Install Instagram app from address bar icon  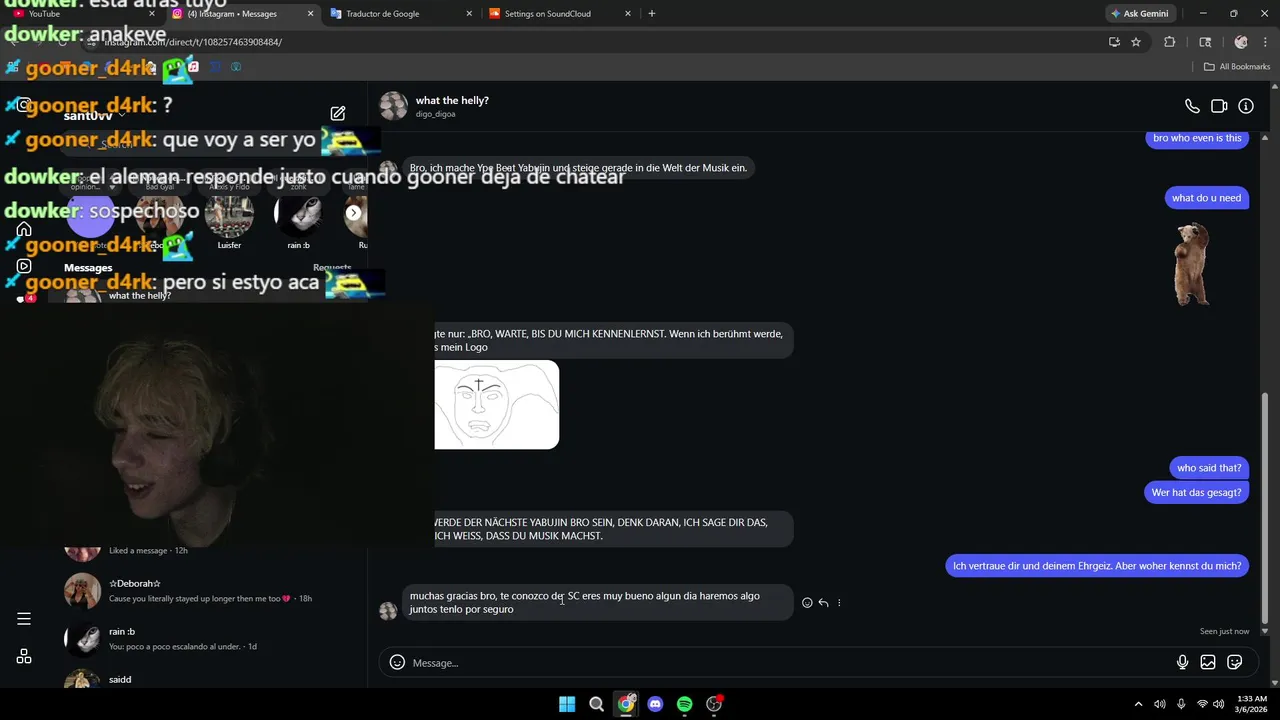click(1114, 42)
